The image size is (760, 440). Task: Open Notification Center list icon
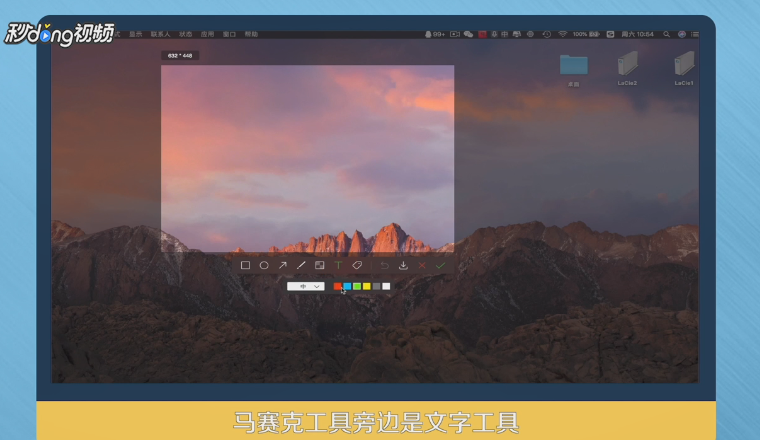coord(695,34)
